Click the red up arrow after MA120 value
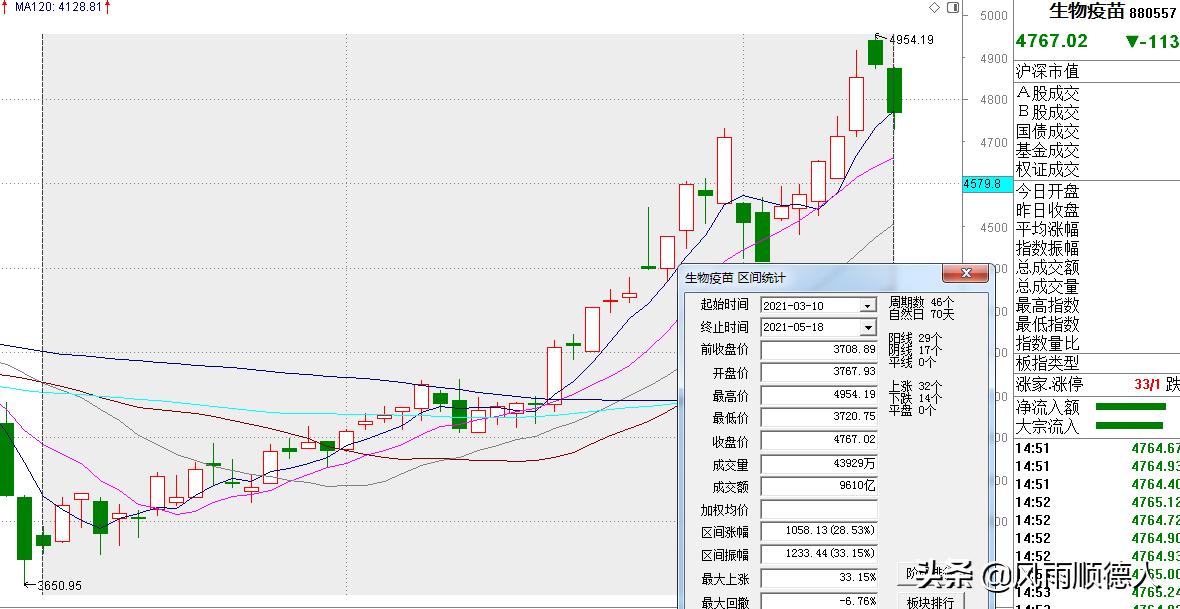Viewport: 1180px width, 609px height. [108, 7]
